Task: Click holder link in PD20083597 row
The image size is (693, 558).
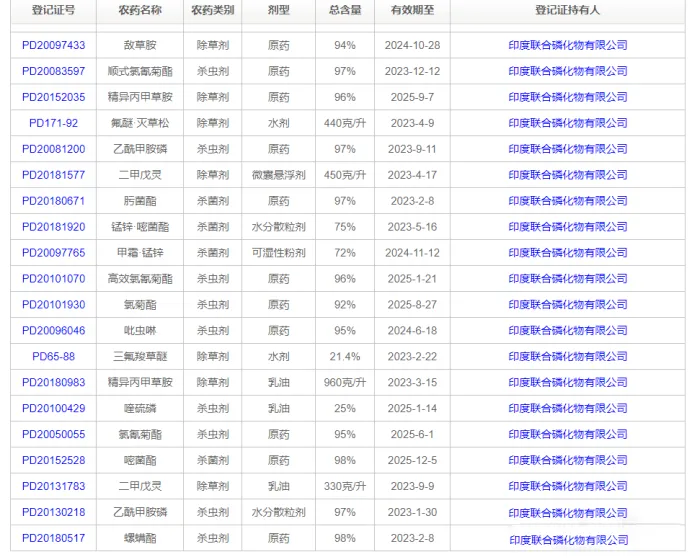Action: (568, 71)
